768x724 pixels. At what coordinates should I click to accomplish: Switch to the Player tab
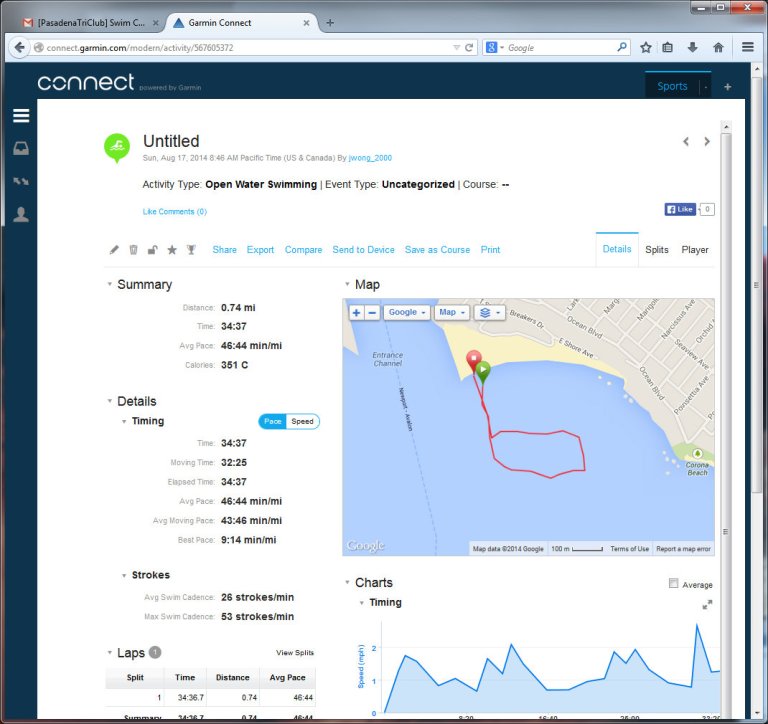tap(695, 250)
